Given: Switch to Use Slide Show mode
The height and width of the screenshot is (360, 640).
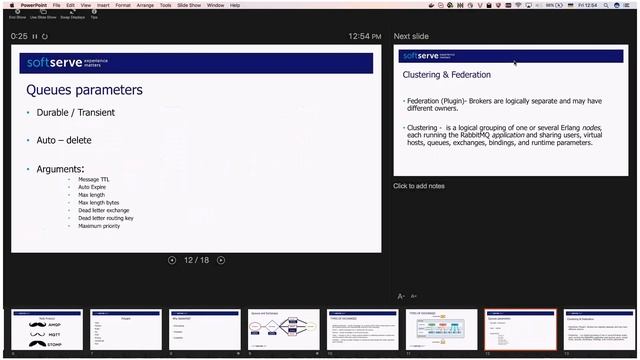Looking at the screenshot, I should click(x=43, y=14).
